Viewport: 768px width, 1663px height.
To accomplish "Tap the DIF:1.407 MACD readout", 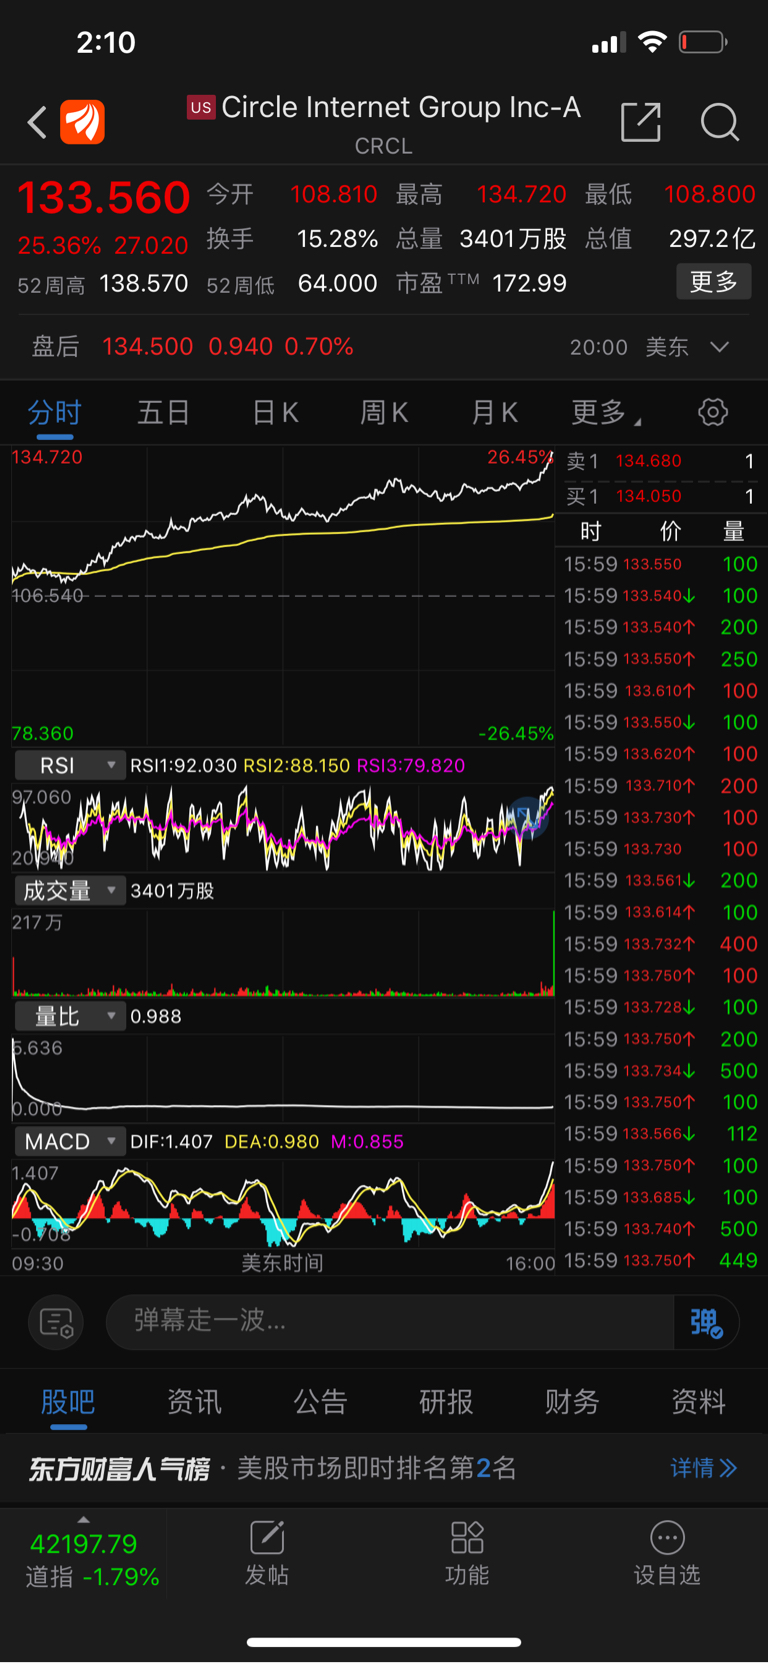I will click(x=171, y=1141).
